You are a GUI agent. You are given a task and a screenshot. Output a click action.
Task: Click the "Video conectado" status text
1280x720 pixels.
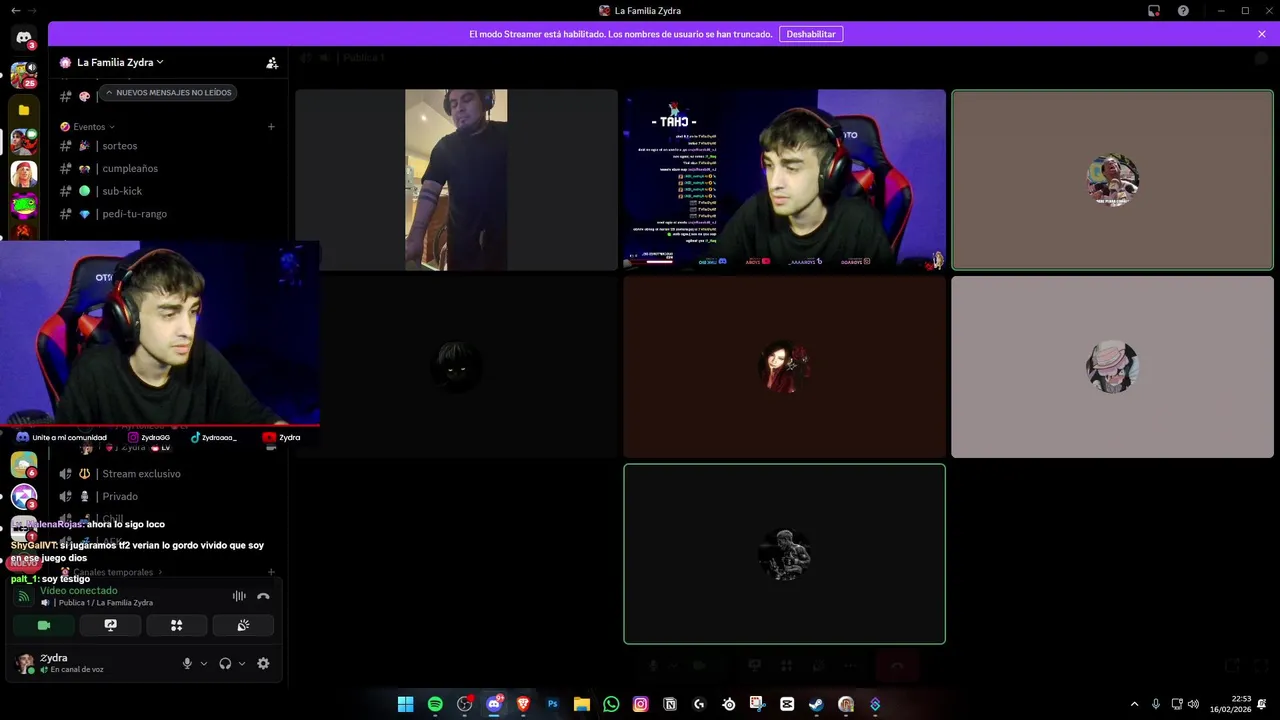(x=79, y=591)
